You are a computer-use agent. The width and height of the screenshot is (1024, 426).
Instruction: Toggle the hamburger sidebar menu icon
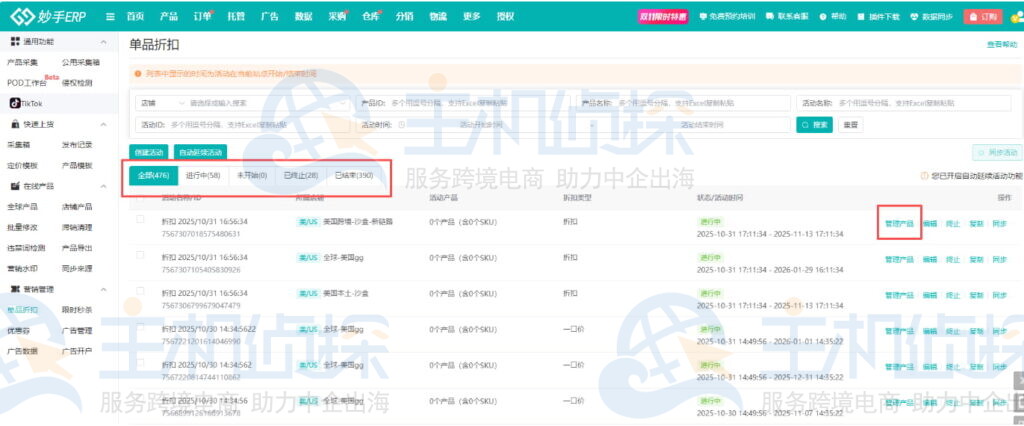[110, 17]
